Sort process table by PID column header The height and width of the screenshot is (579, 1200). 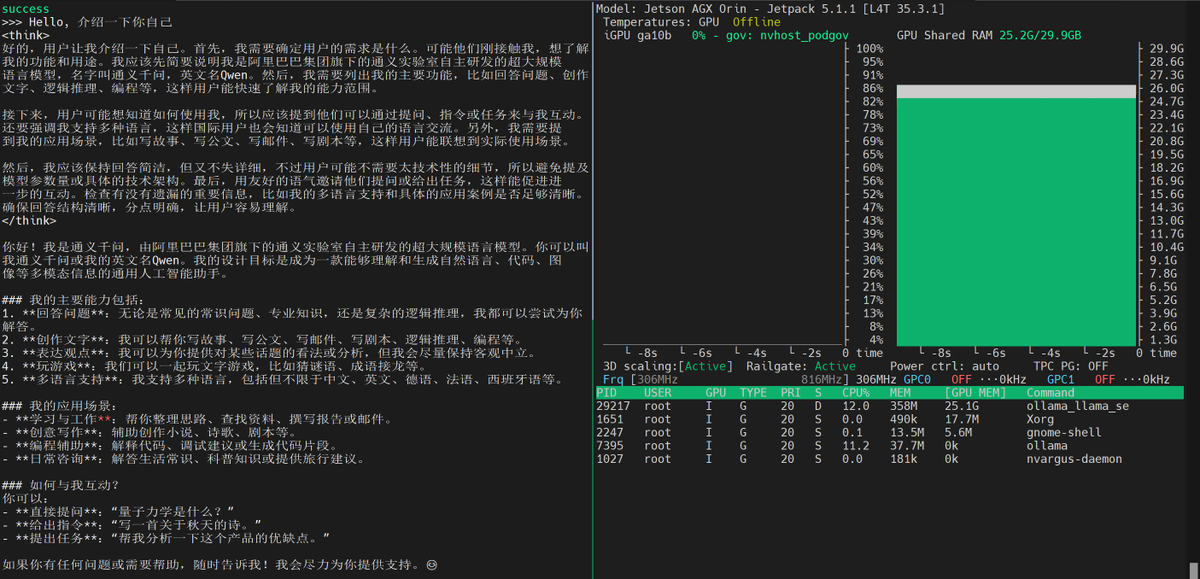click(608, 393)
